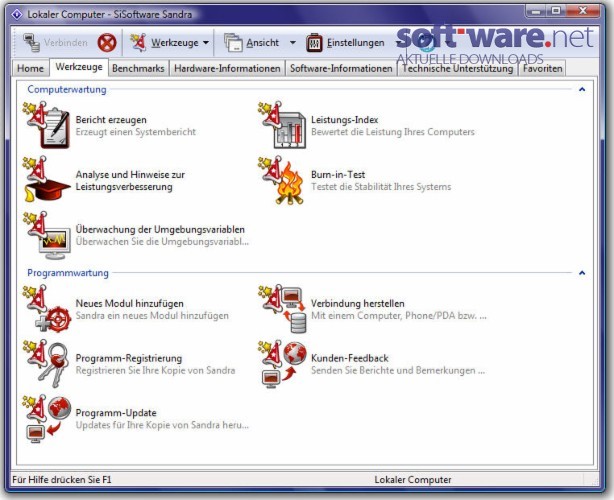Screen dimensions: 614x500
Task: Select the Werkzeuge tab
Action: [79, 67]
